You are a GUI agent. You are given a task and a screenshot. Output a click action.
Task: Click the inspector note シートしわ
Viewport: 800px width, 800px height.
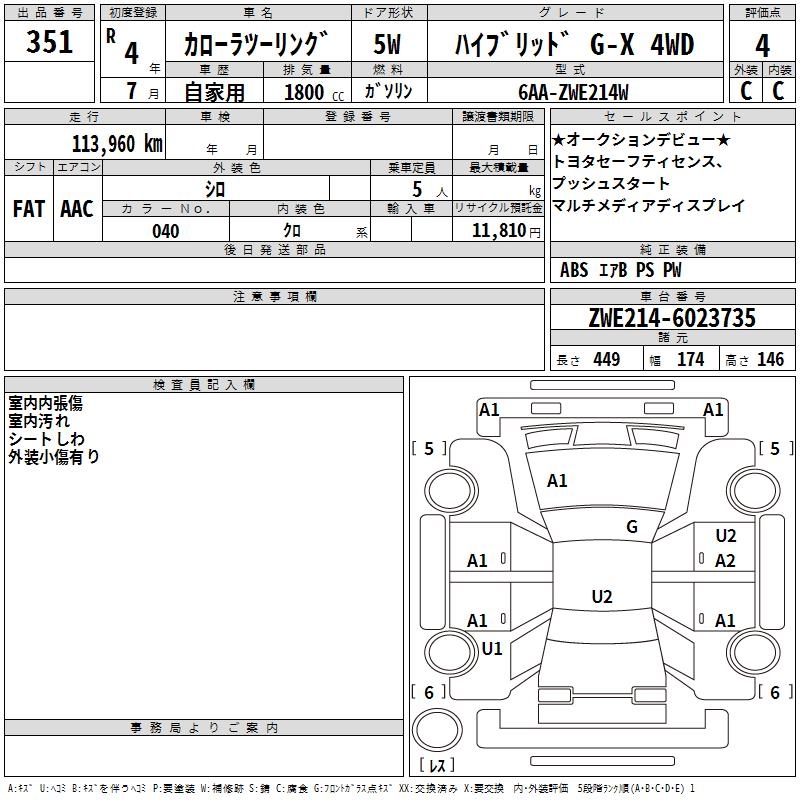[x=46, y=439]
